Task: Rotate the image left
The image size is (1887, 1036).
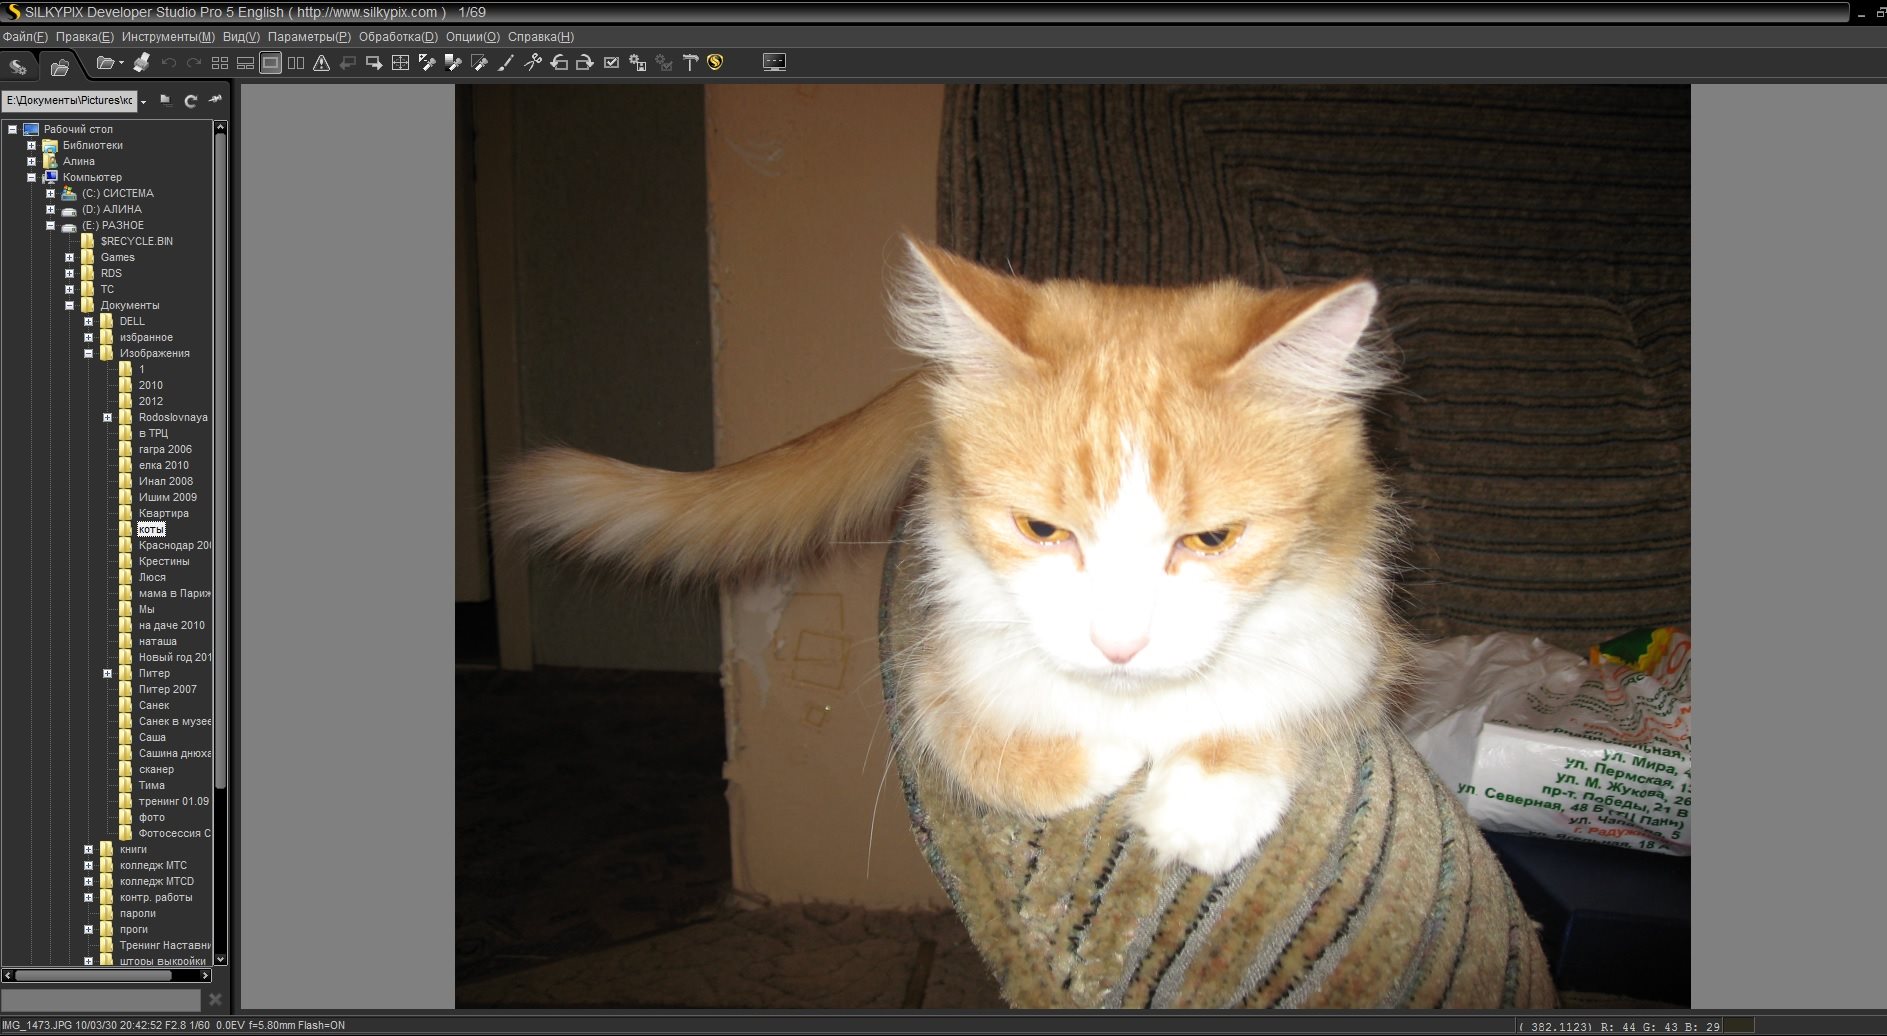Action: (x=559, y=63)
